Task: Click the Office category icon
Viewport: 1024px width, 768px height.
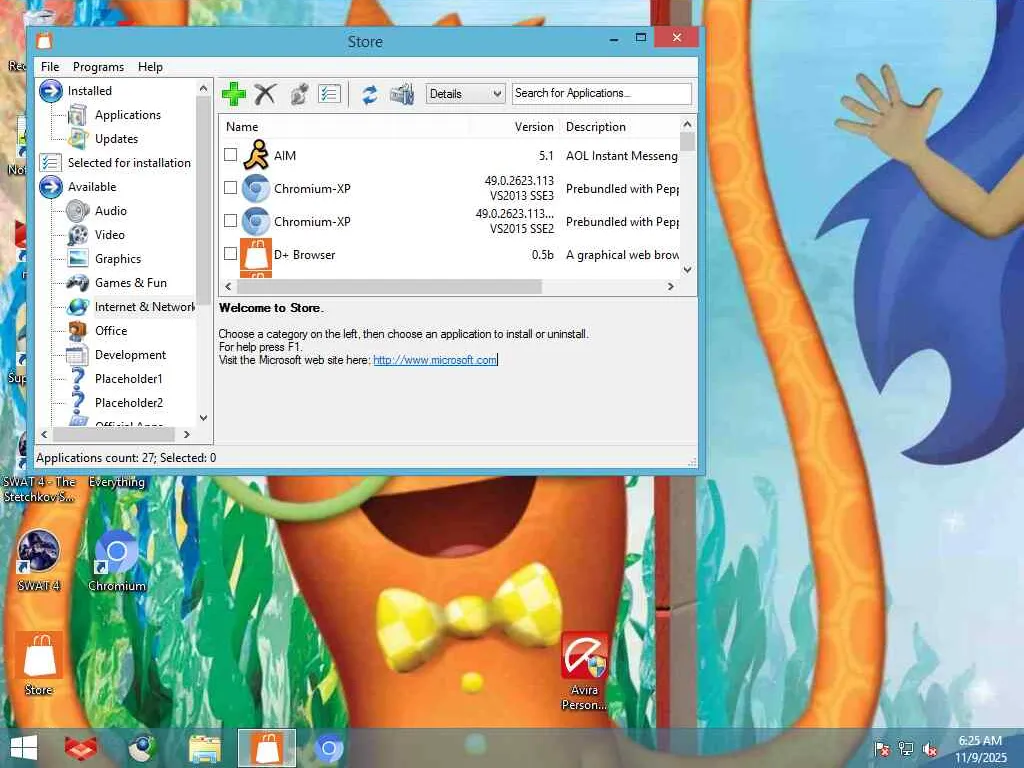Action: [78, 330]
